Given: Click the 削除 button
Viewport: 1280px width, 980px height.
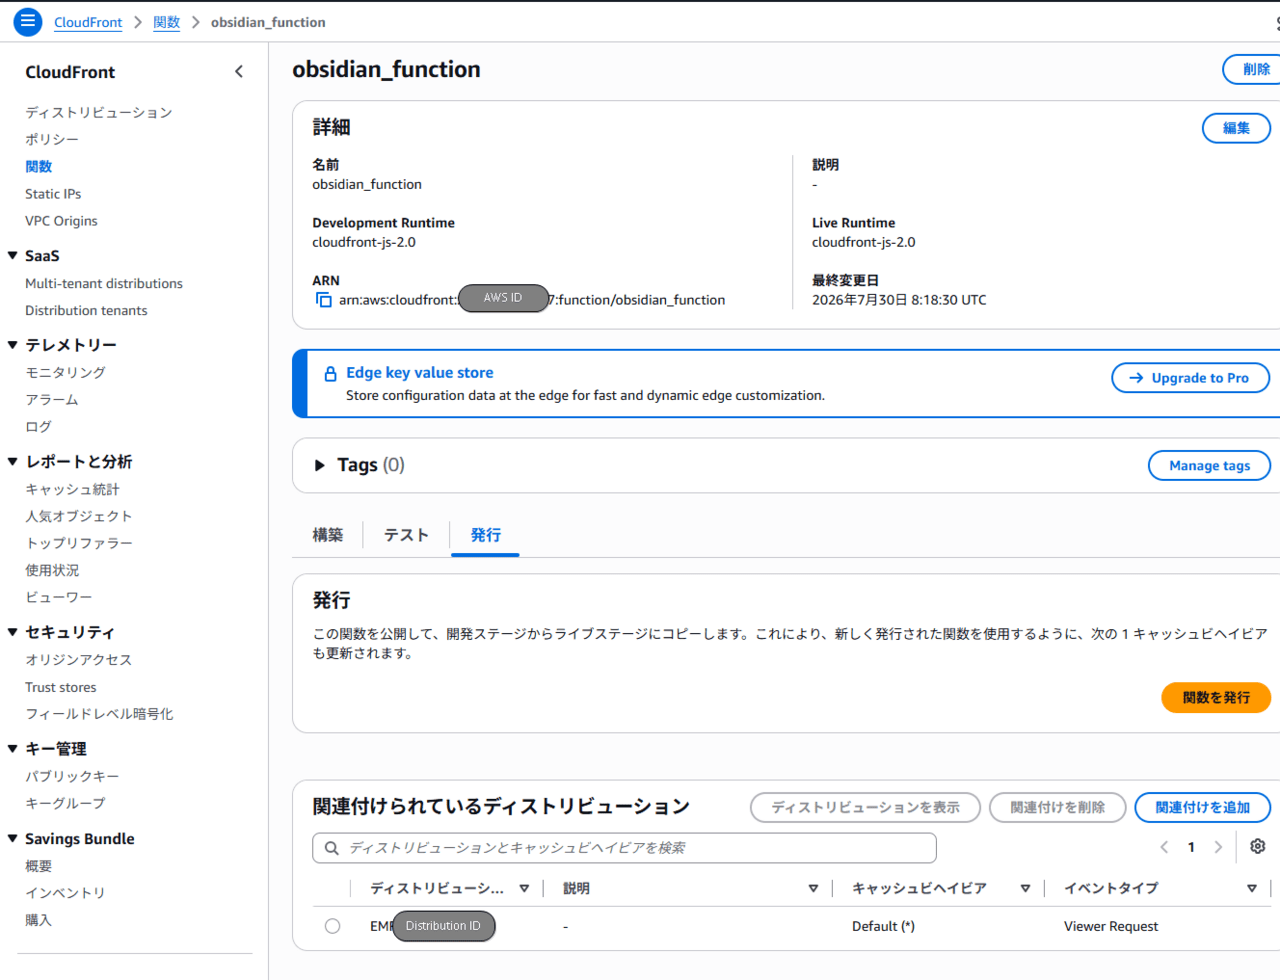Looking at the screenshot, I should coord(1252,69).
